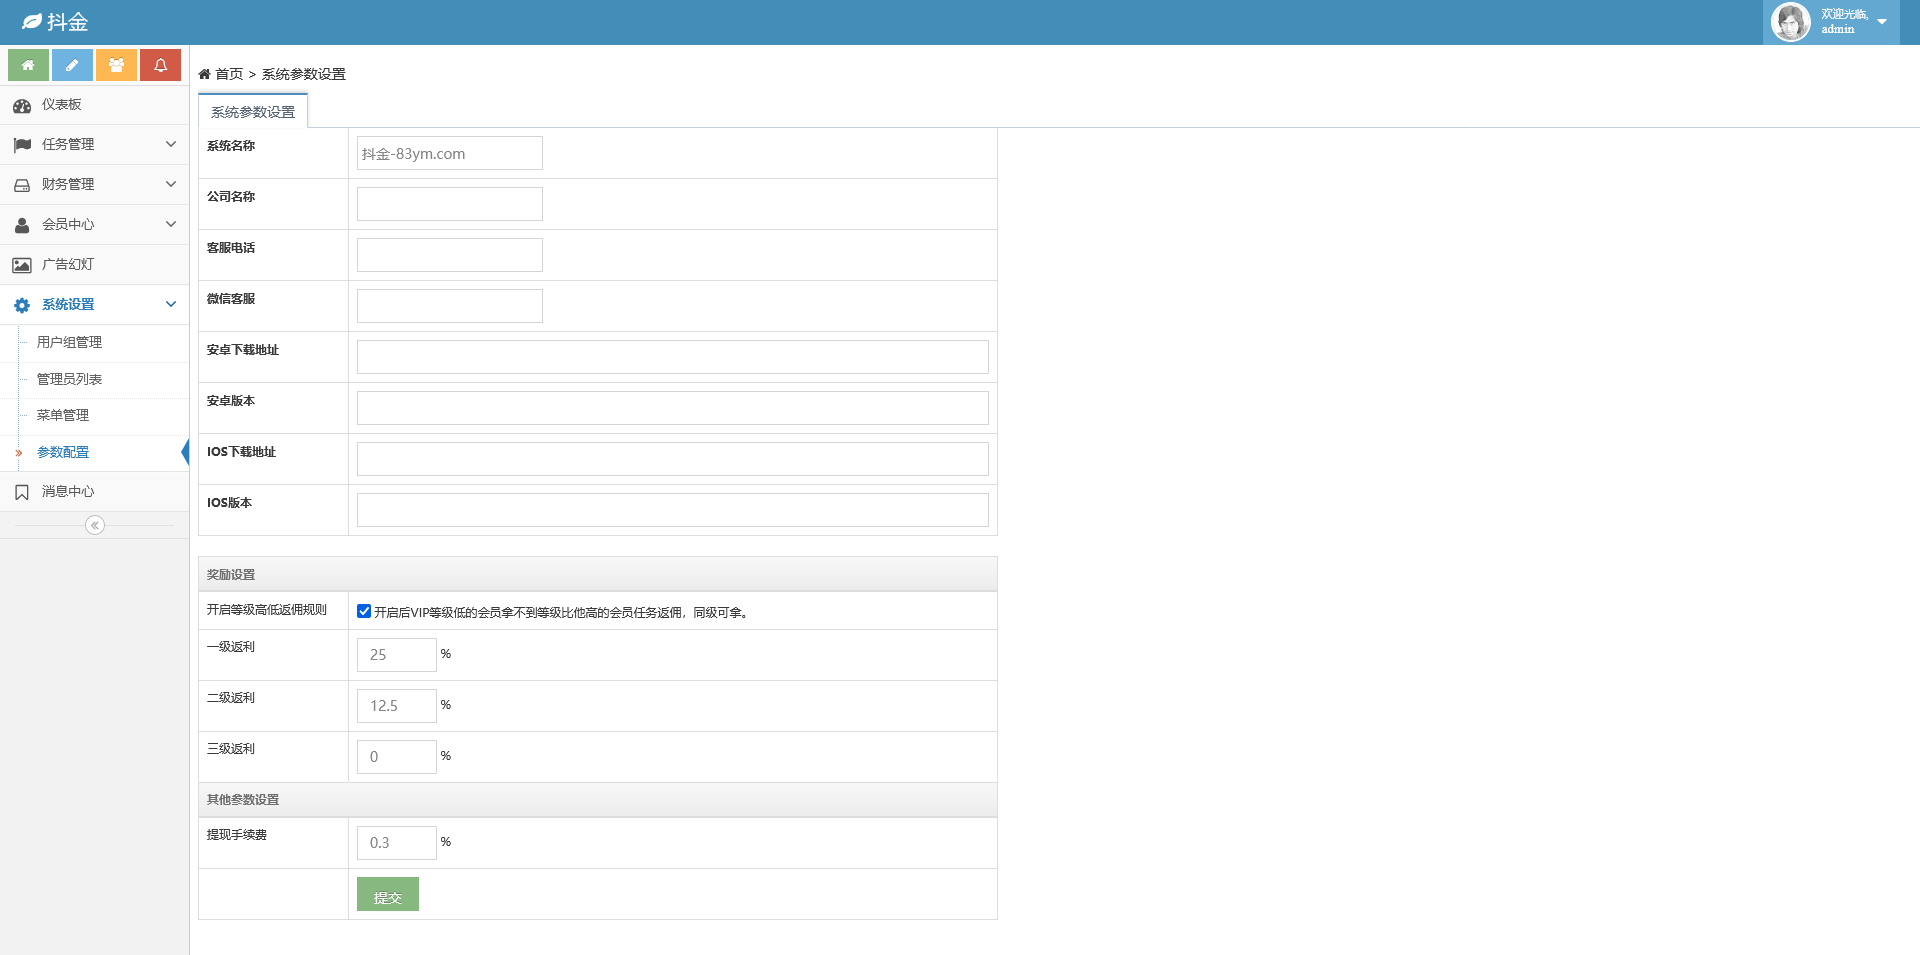Collapse sidebar with double-arrow icon
Image resolution: width=1920 pixels, height=955 pixels.
click(x=95, y=525)
